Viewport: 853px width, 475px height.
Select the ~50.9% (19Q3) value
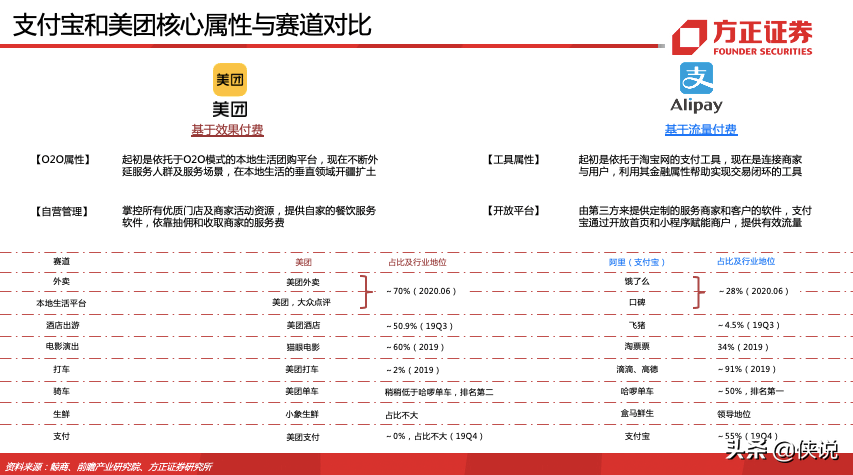(x=419, y=326)
